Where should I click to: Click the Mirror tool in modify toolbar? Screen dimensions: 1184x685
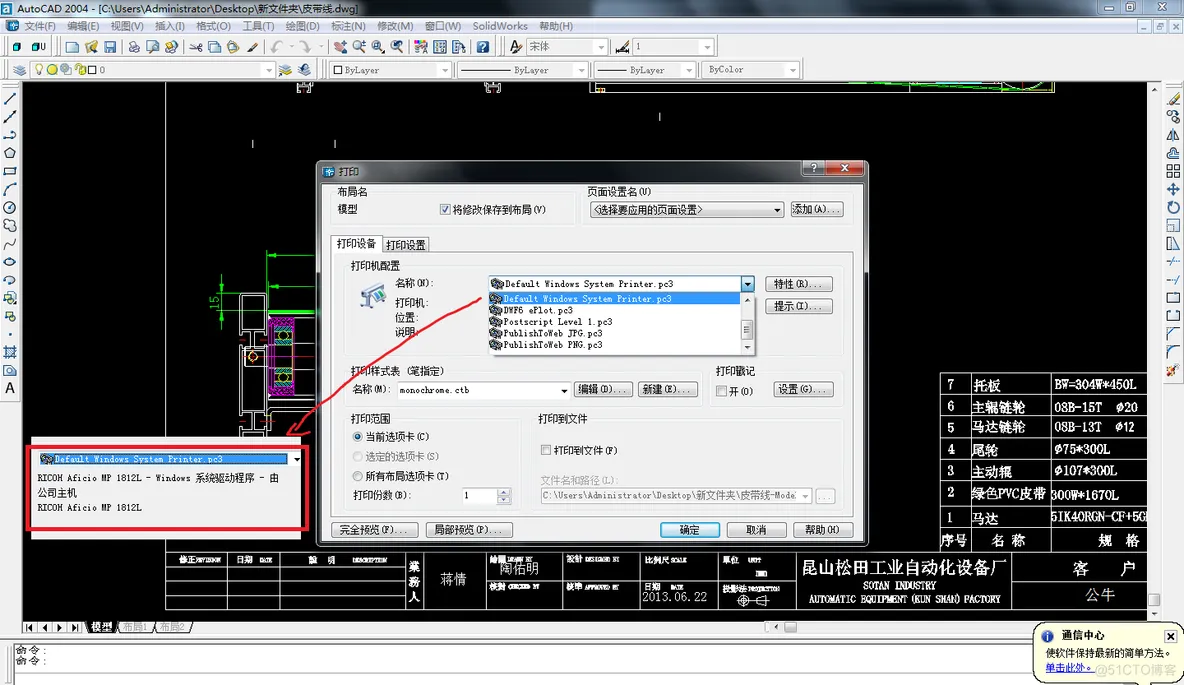pyautogui.click(x=1173, y=135)
